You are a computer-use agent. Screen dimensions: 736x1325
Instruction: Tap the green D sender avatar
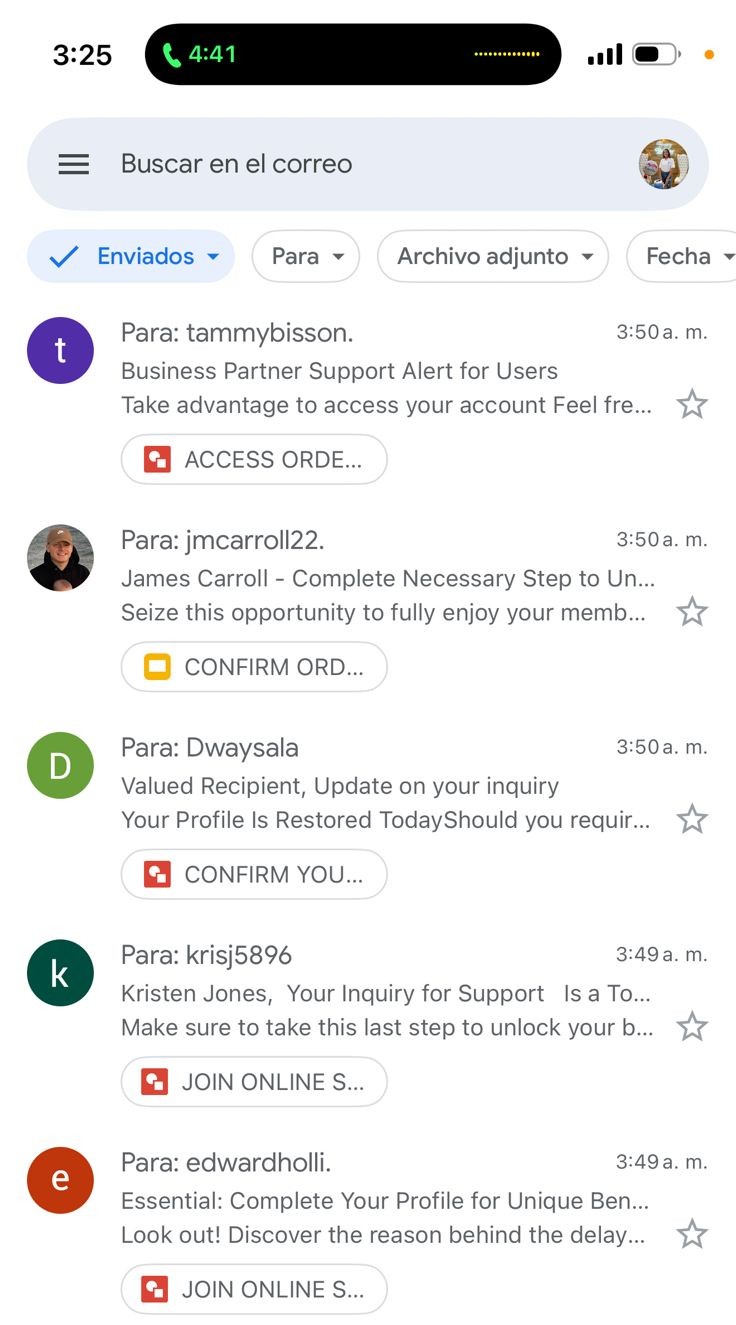tap(60, 766)
